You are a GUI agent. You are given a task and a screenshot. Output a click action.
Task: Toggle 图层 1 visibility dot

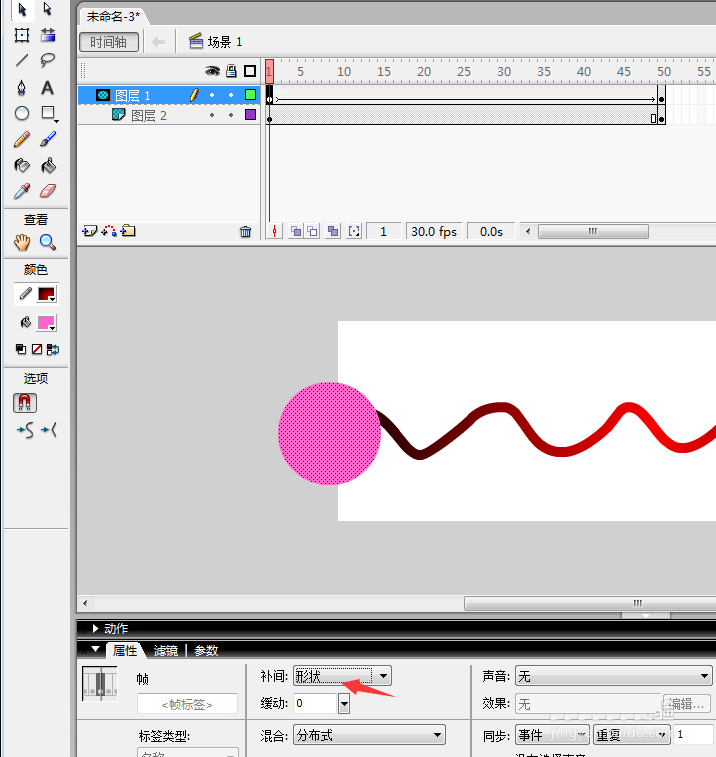(x=212, y=95)
